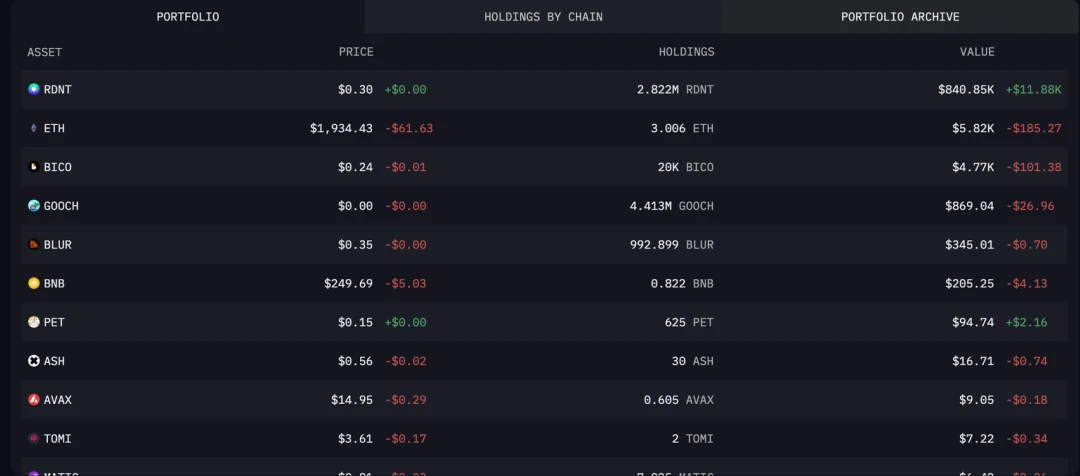
Task: Open the Holdings By Chain tab
Action: [x=543, y=17]
